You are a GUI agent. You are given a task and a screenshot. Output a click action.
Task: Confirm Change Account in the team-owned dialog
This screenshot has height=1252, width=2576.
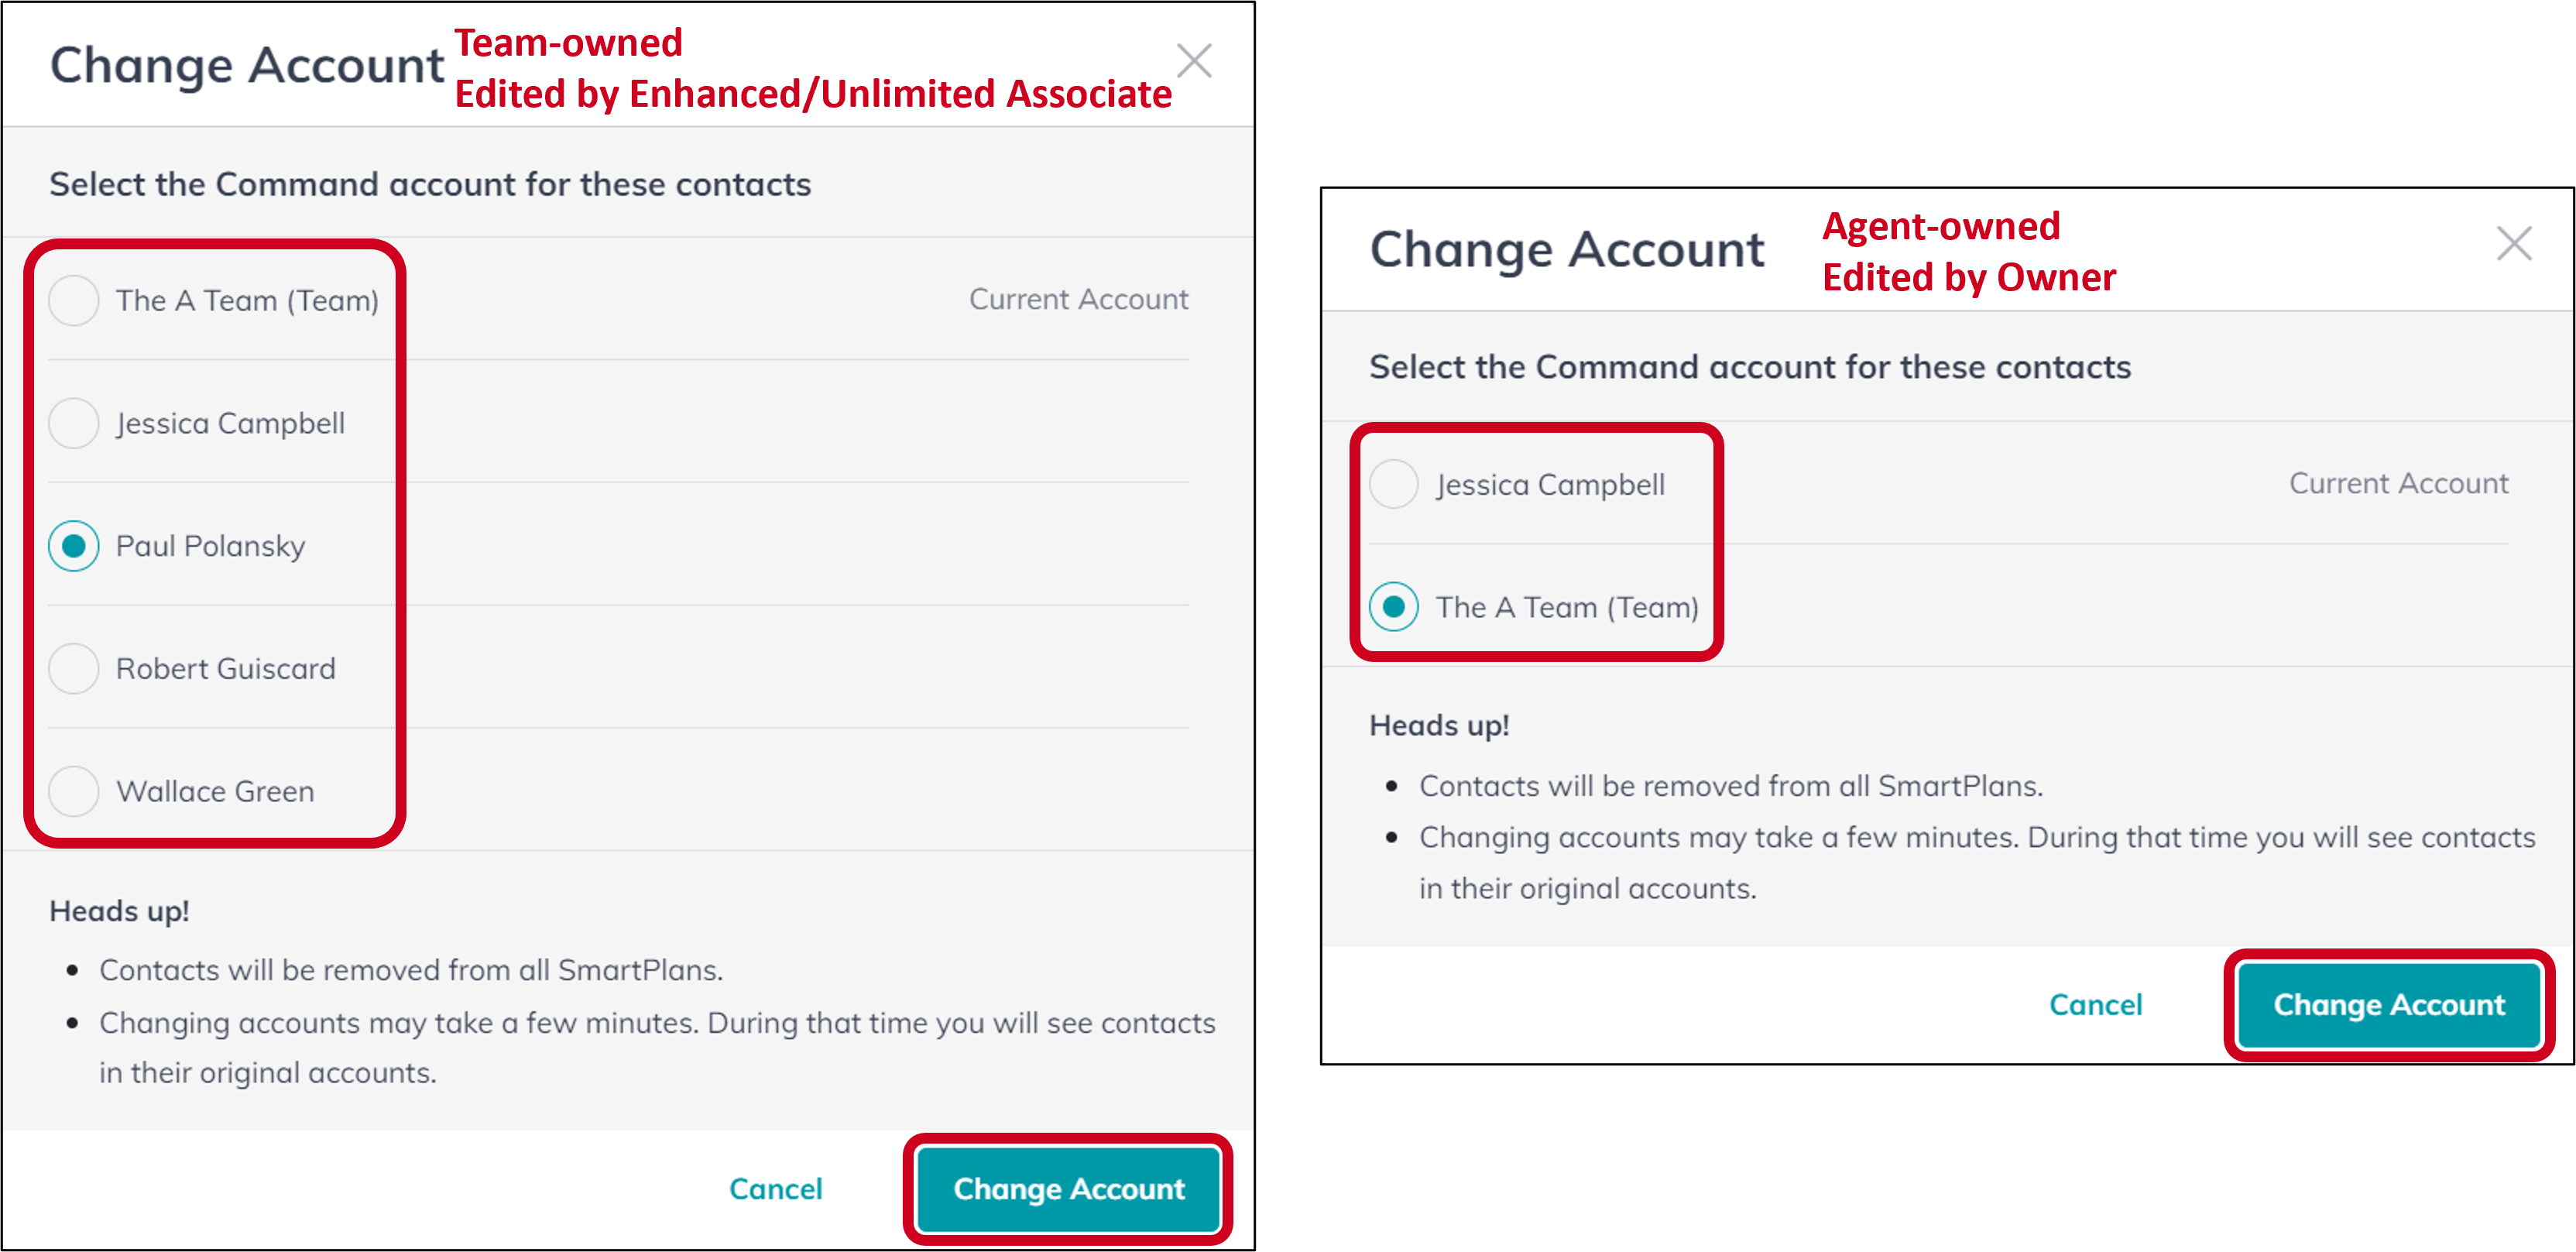coord(1067,1189)
